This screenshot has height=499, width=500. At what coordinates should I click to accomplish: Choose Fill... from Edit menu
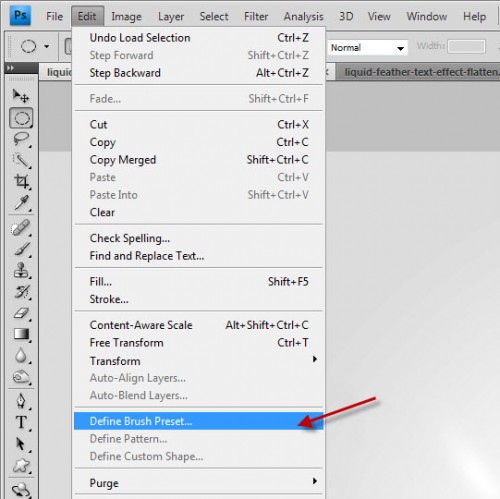point(198,282)
